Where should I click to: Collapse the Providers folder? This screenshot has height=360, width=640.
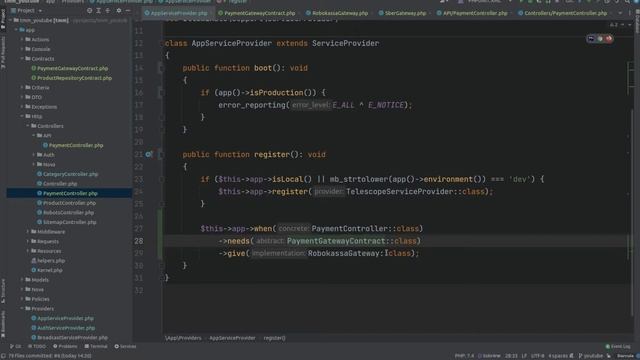point(22,309)
